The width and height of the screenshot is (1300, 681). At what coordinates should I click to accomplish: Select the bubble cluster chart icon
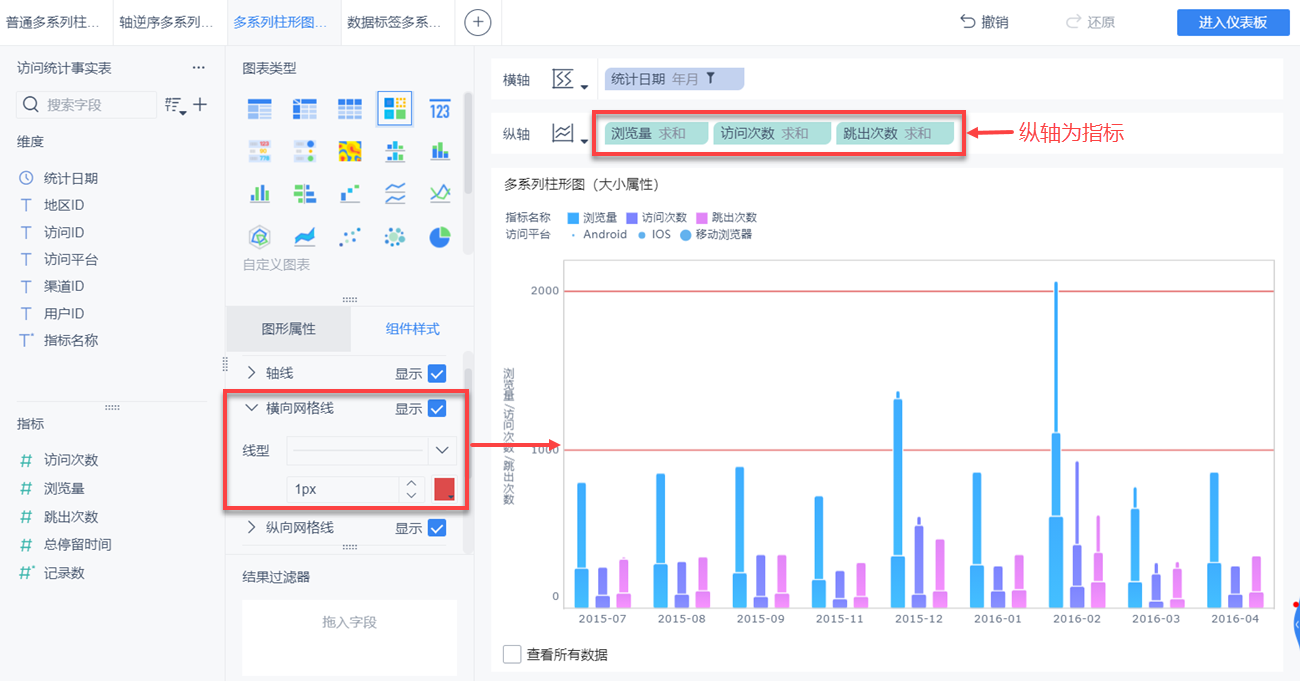tap(395, 237)
